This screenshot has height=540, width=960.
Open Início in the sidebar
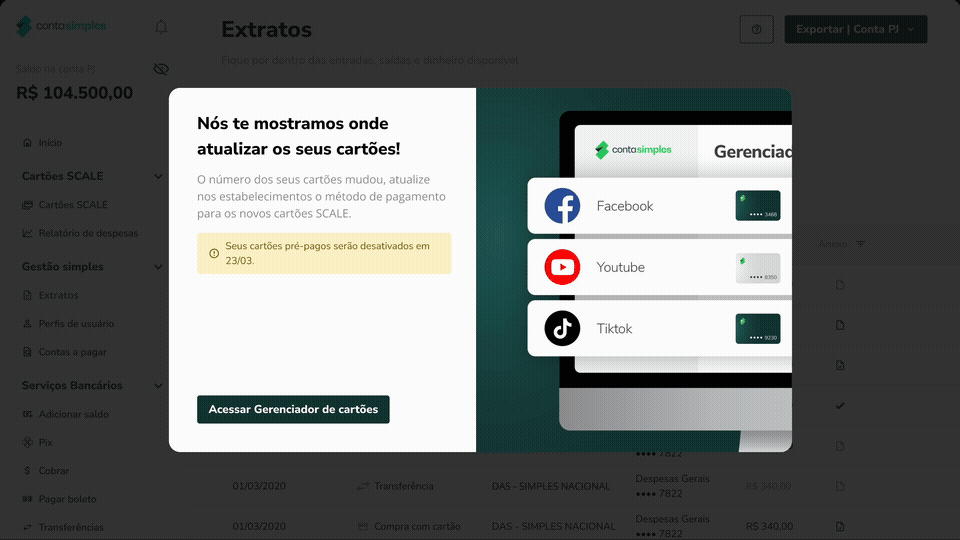50,143
